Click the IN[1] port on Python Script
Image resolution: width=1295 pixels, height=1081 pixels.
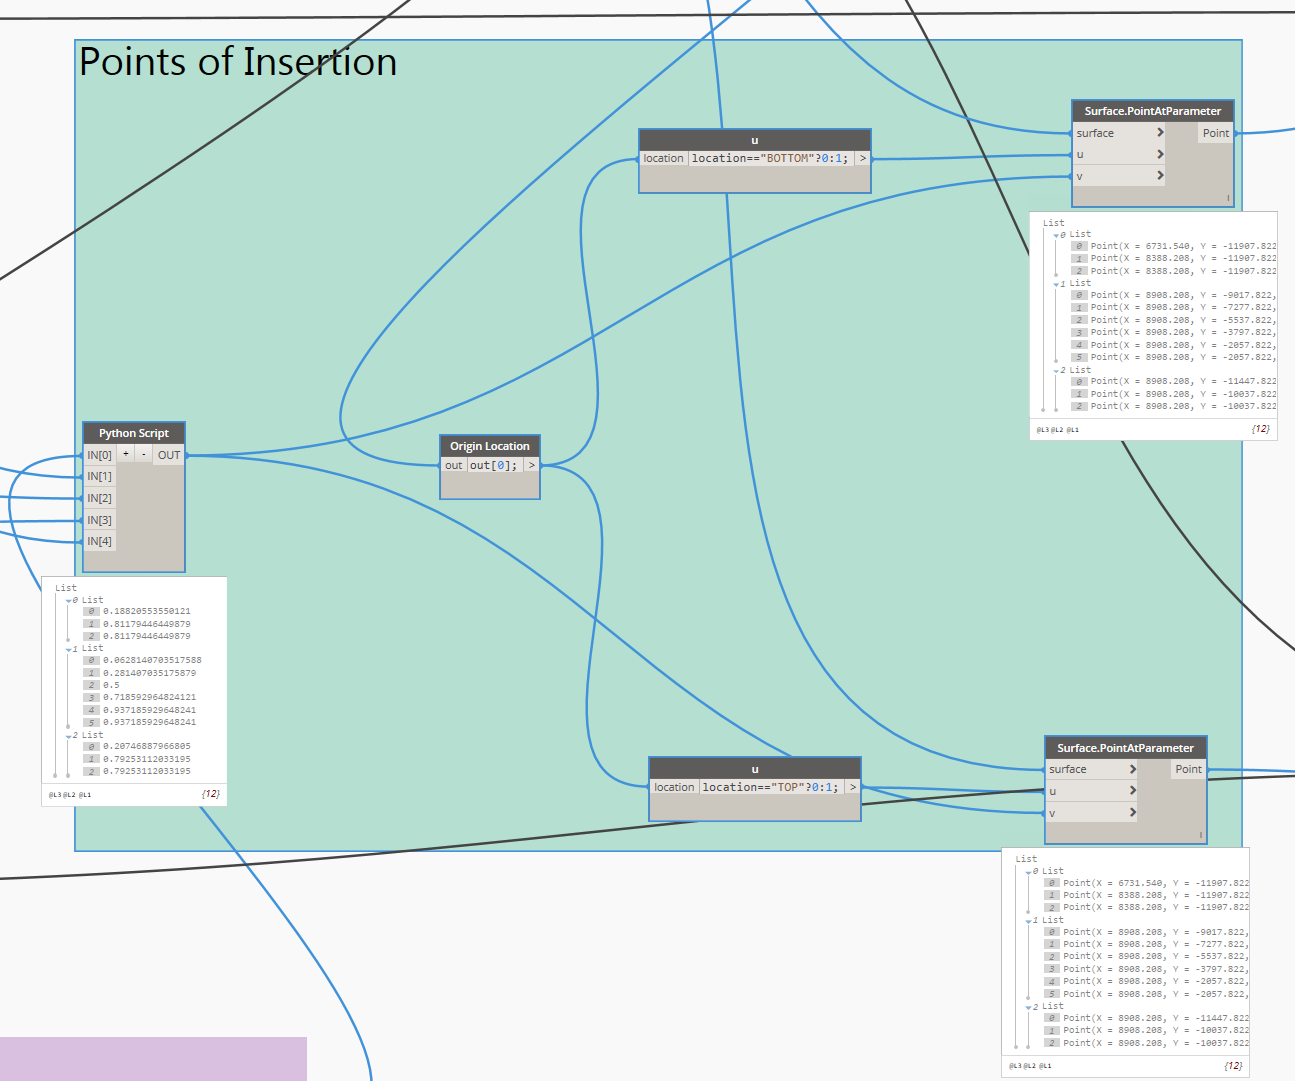click(x=99, y=476)
